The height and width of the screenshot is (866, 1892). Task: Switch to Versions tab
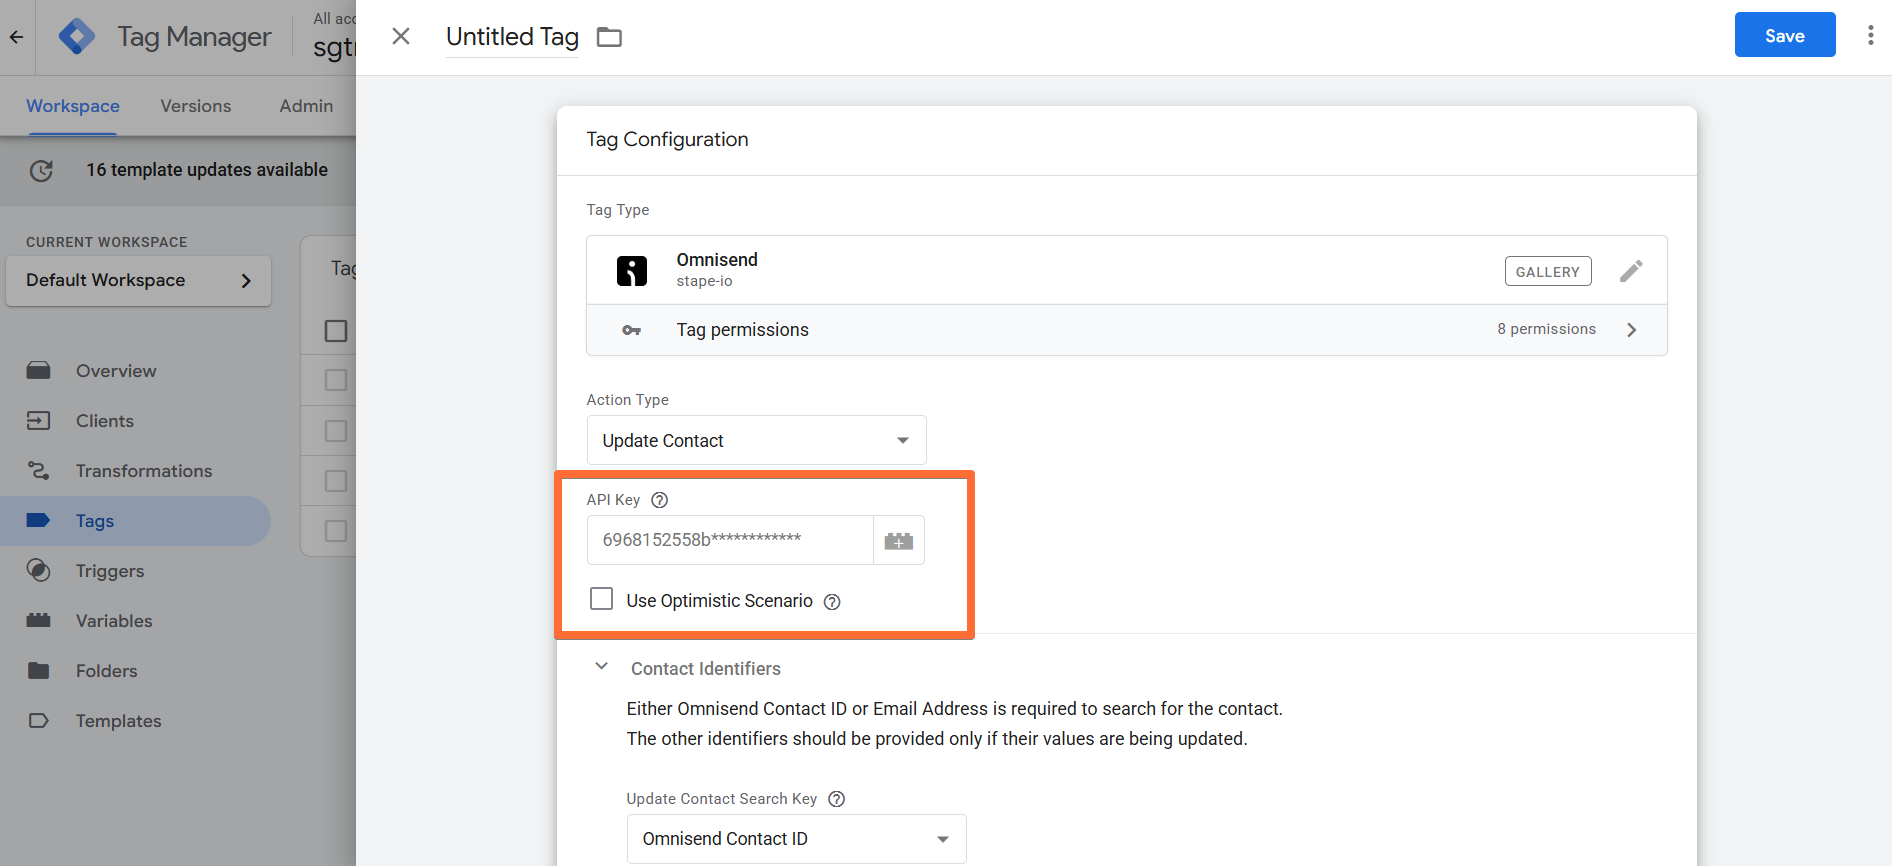click(196, 106)
